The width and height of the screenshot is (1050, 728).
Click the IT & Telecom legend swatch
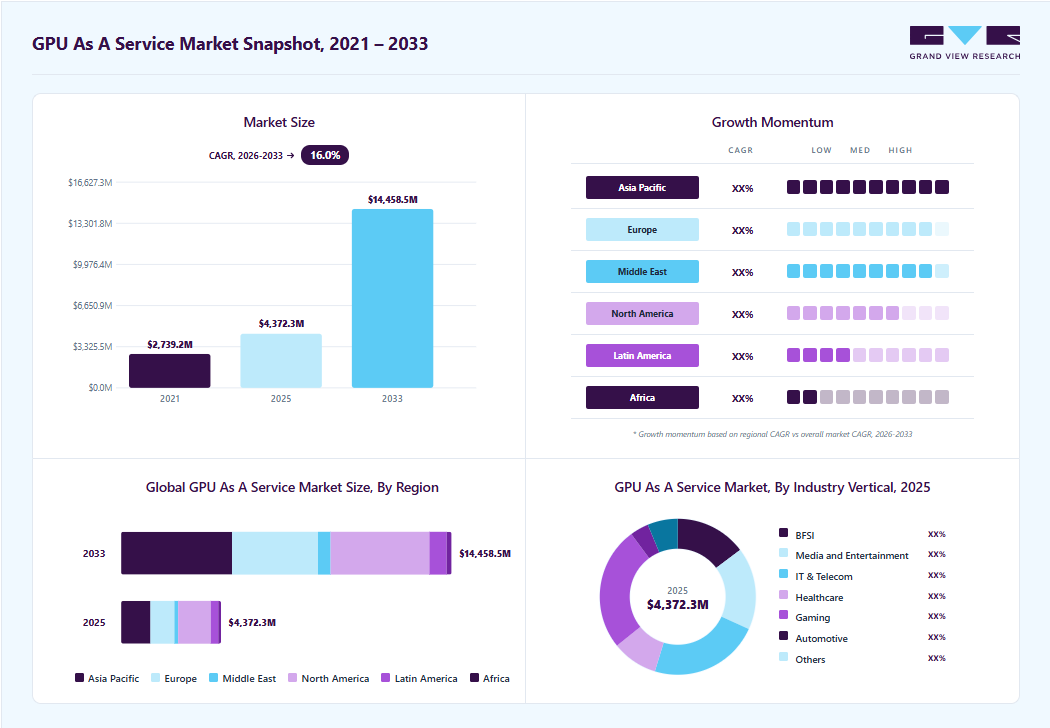coord(783,574)
